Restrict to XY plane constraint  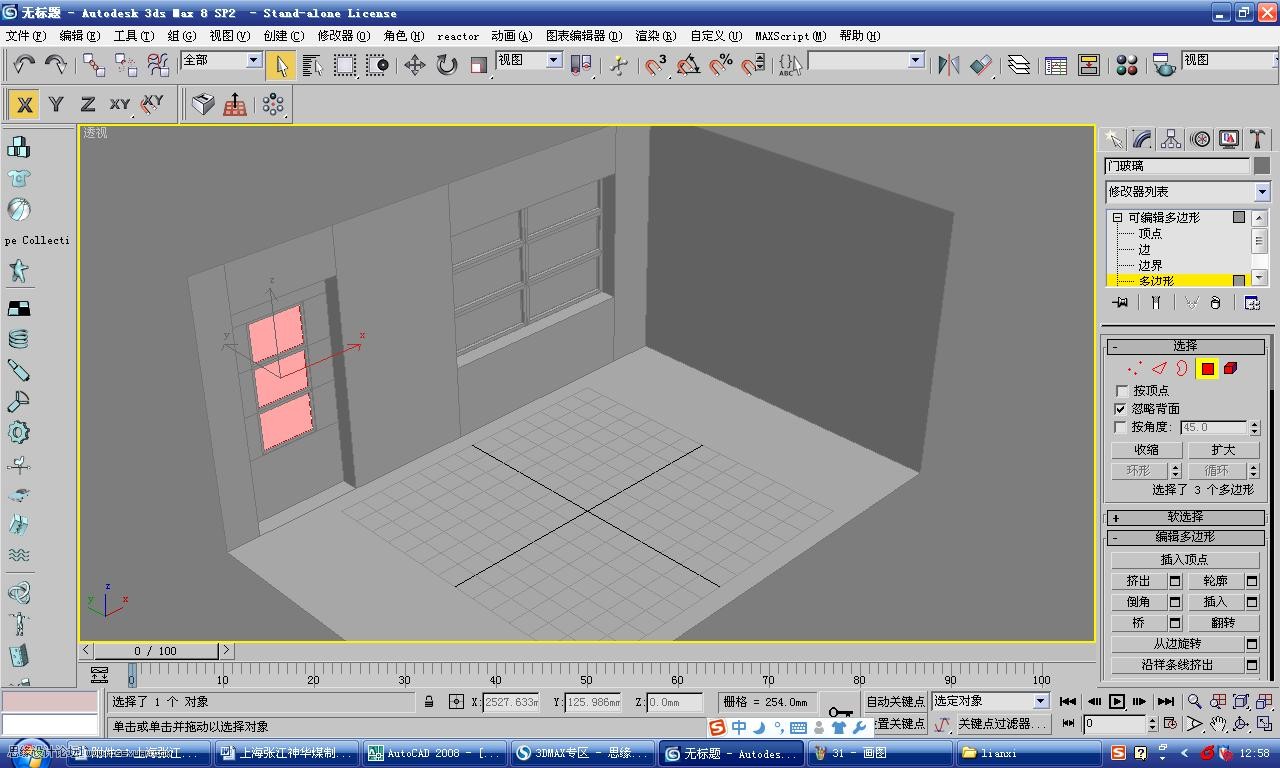point(120,104)
